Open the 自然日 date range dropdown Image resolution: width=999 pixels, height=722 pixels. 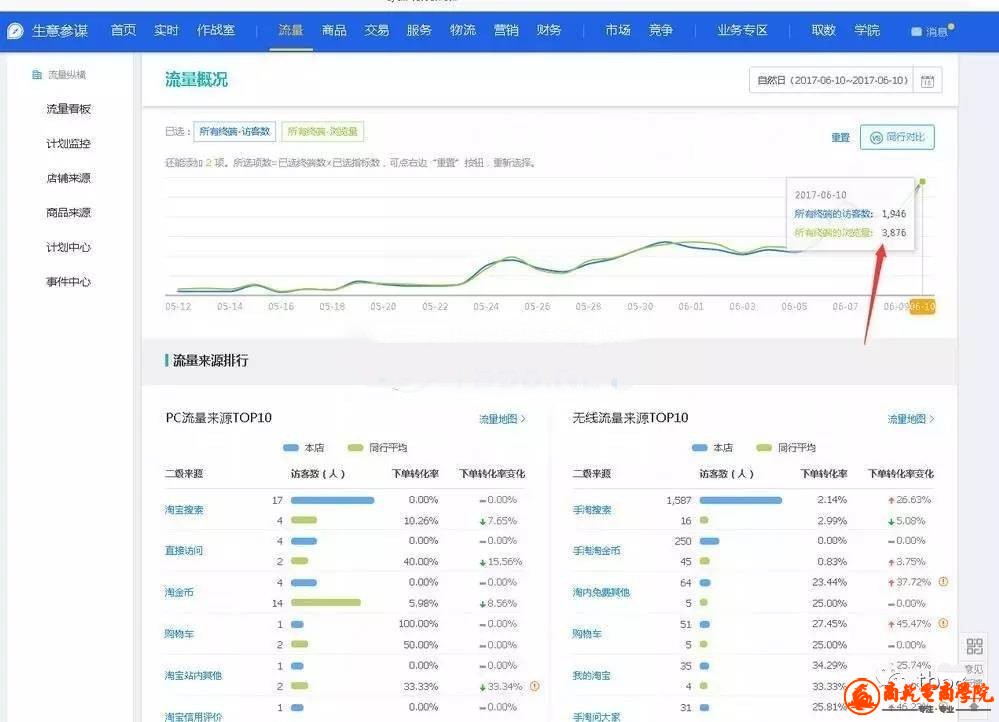(831, 81)
